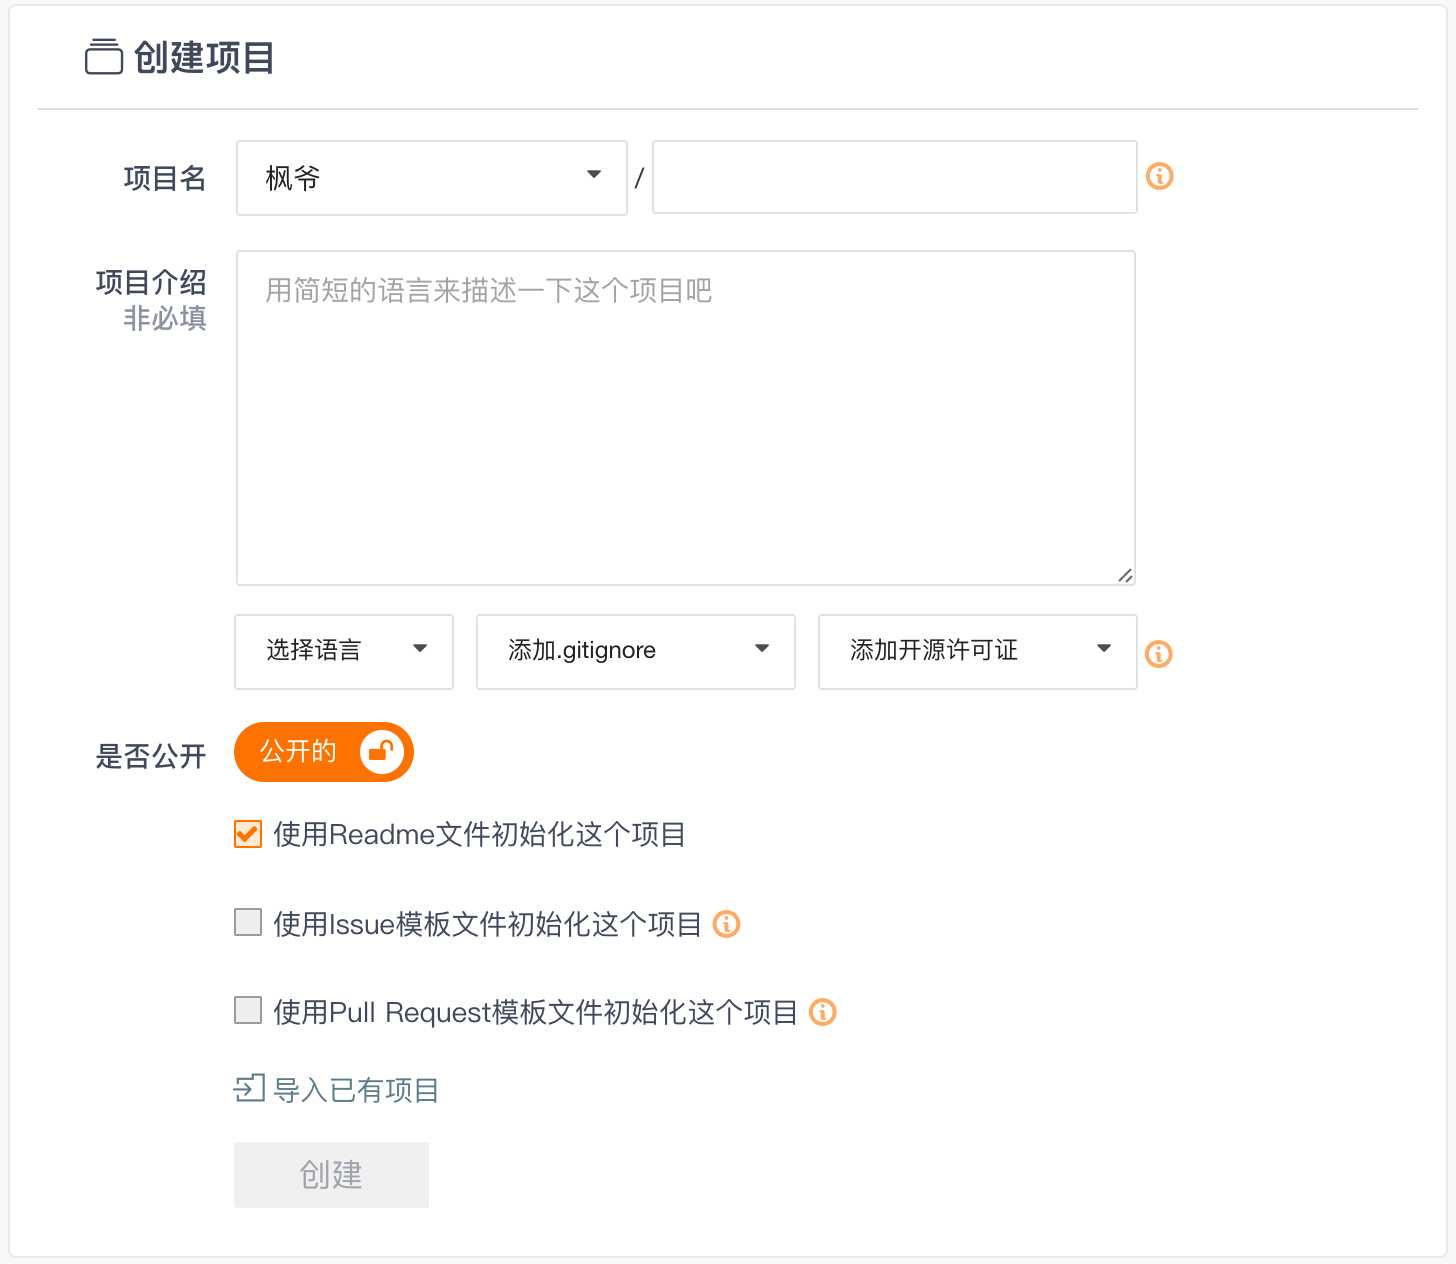Image resolution: width=1456 pixels, height=1264 pixels.
Task: Click the import icon beside 导入已有项目
Action: [x=250, y=1088]
